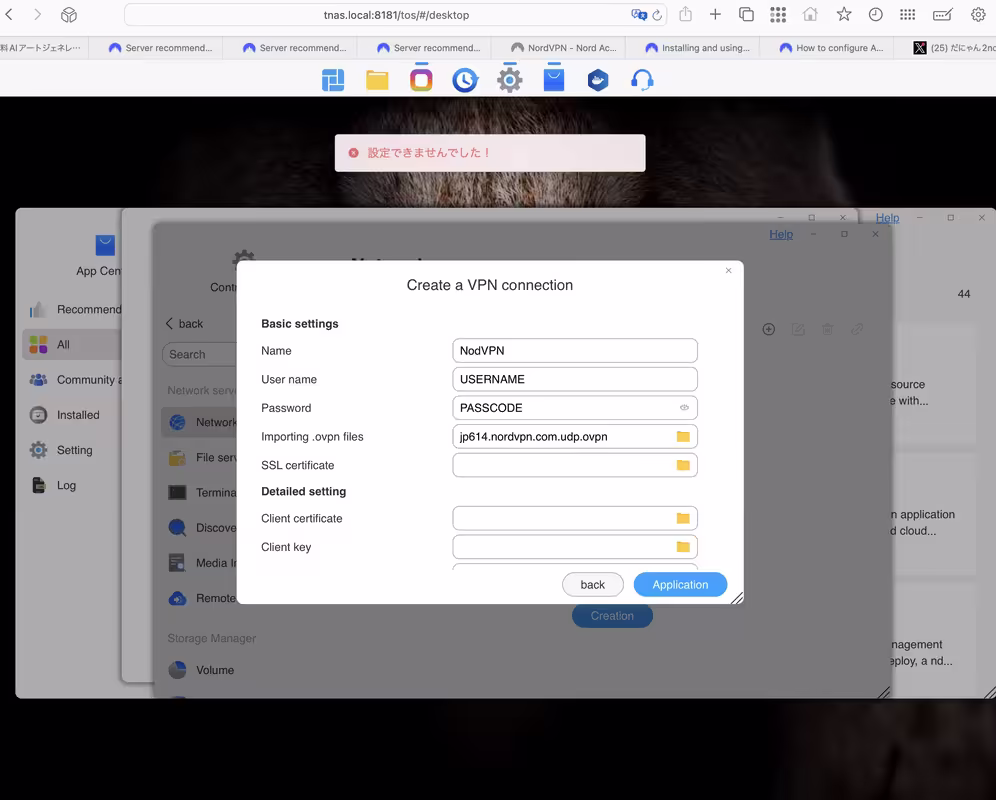Screen dimensions: 996x800
Task: Add VPN connection with plus icon
Action: tap(769, 329)
